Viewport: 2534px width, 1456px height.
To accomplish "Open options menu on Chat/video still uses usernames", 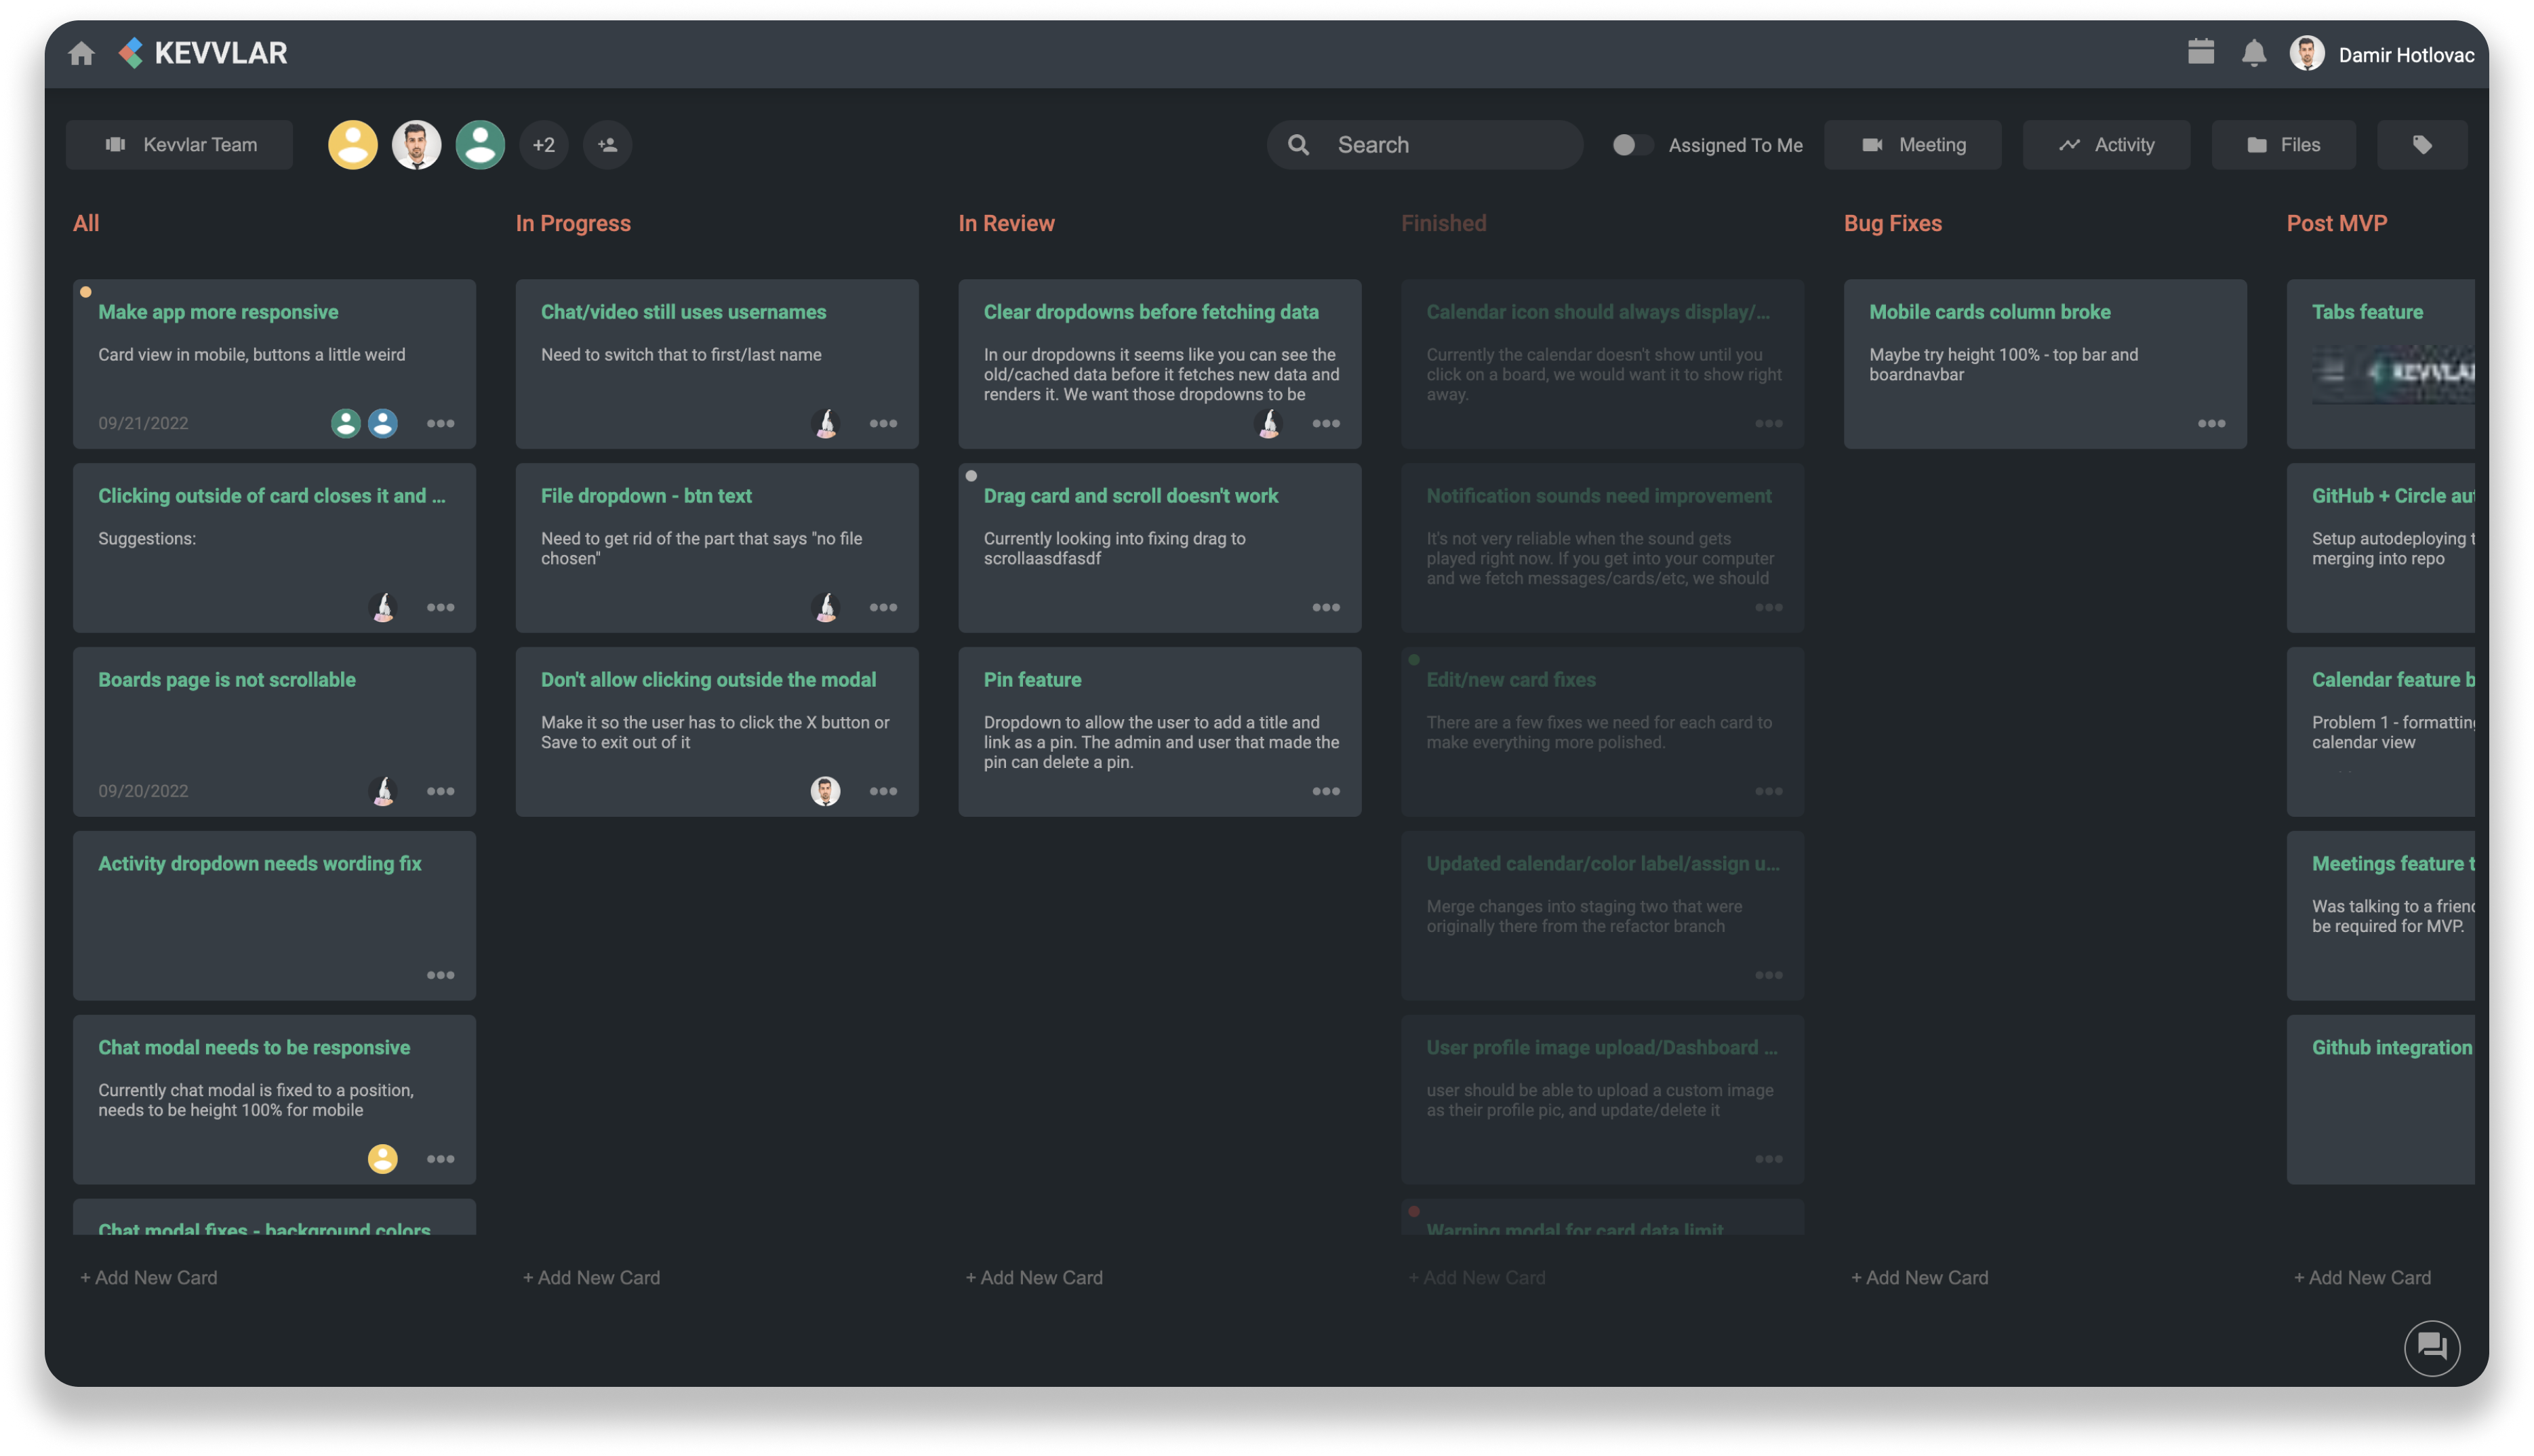I will click(x=883, y=423).
